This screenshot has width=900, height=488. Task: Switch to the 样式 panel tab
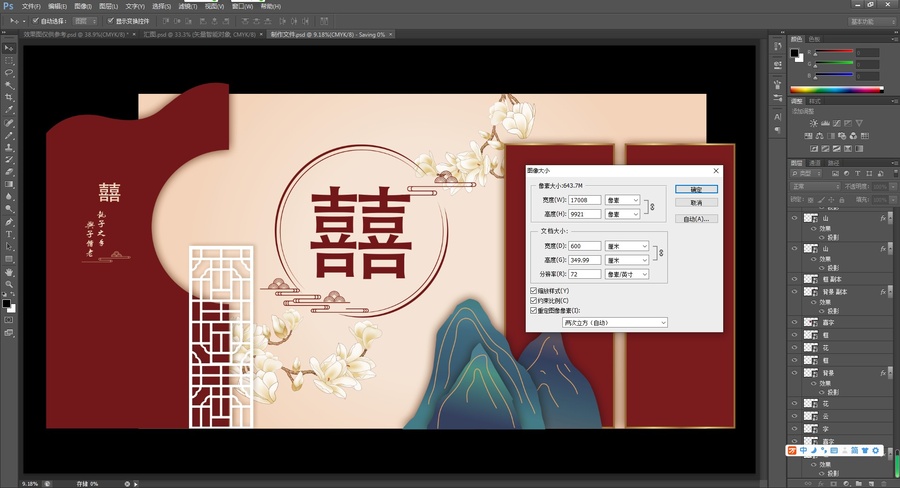[815, 101]
